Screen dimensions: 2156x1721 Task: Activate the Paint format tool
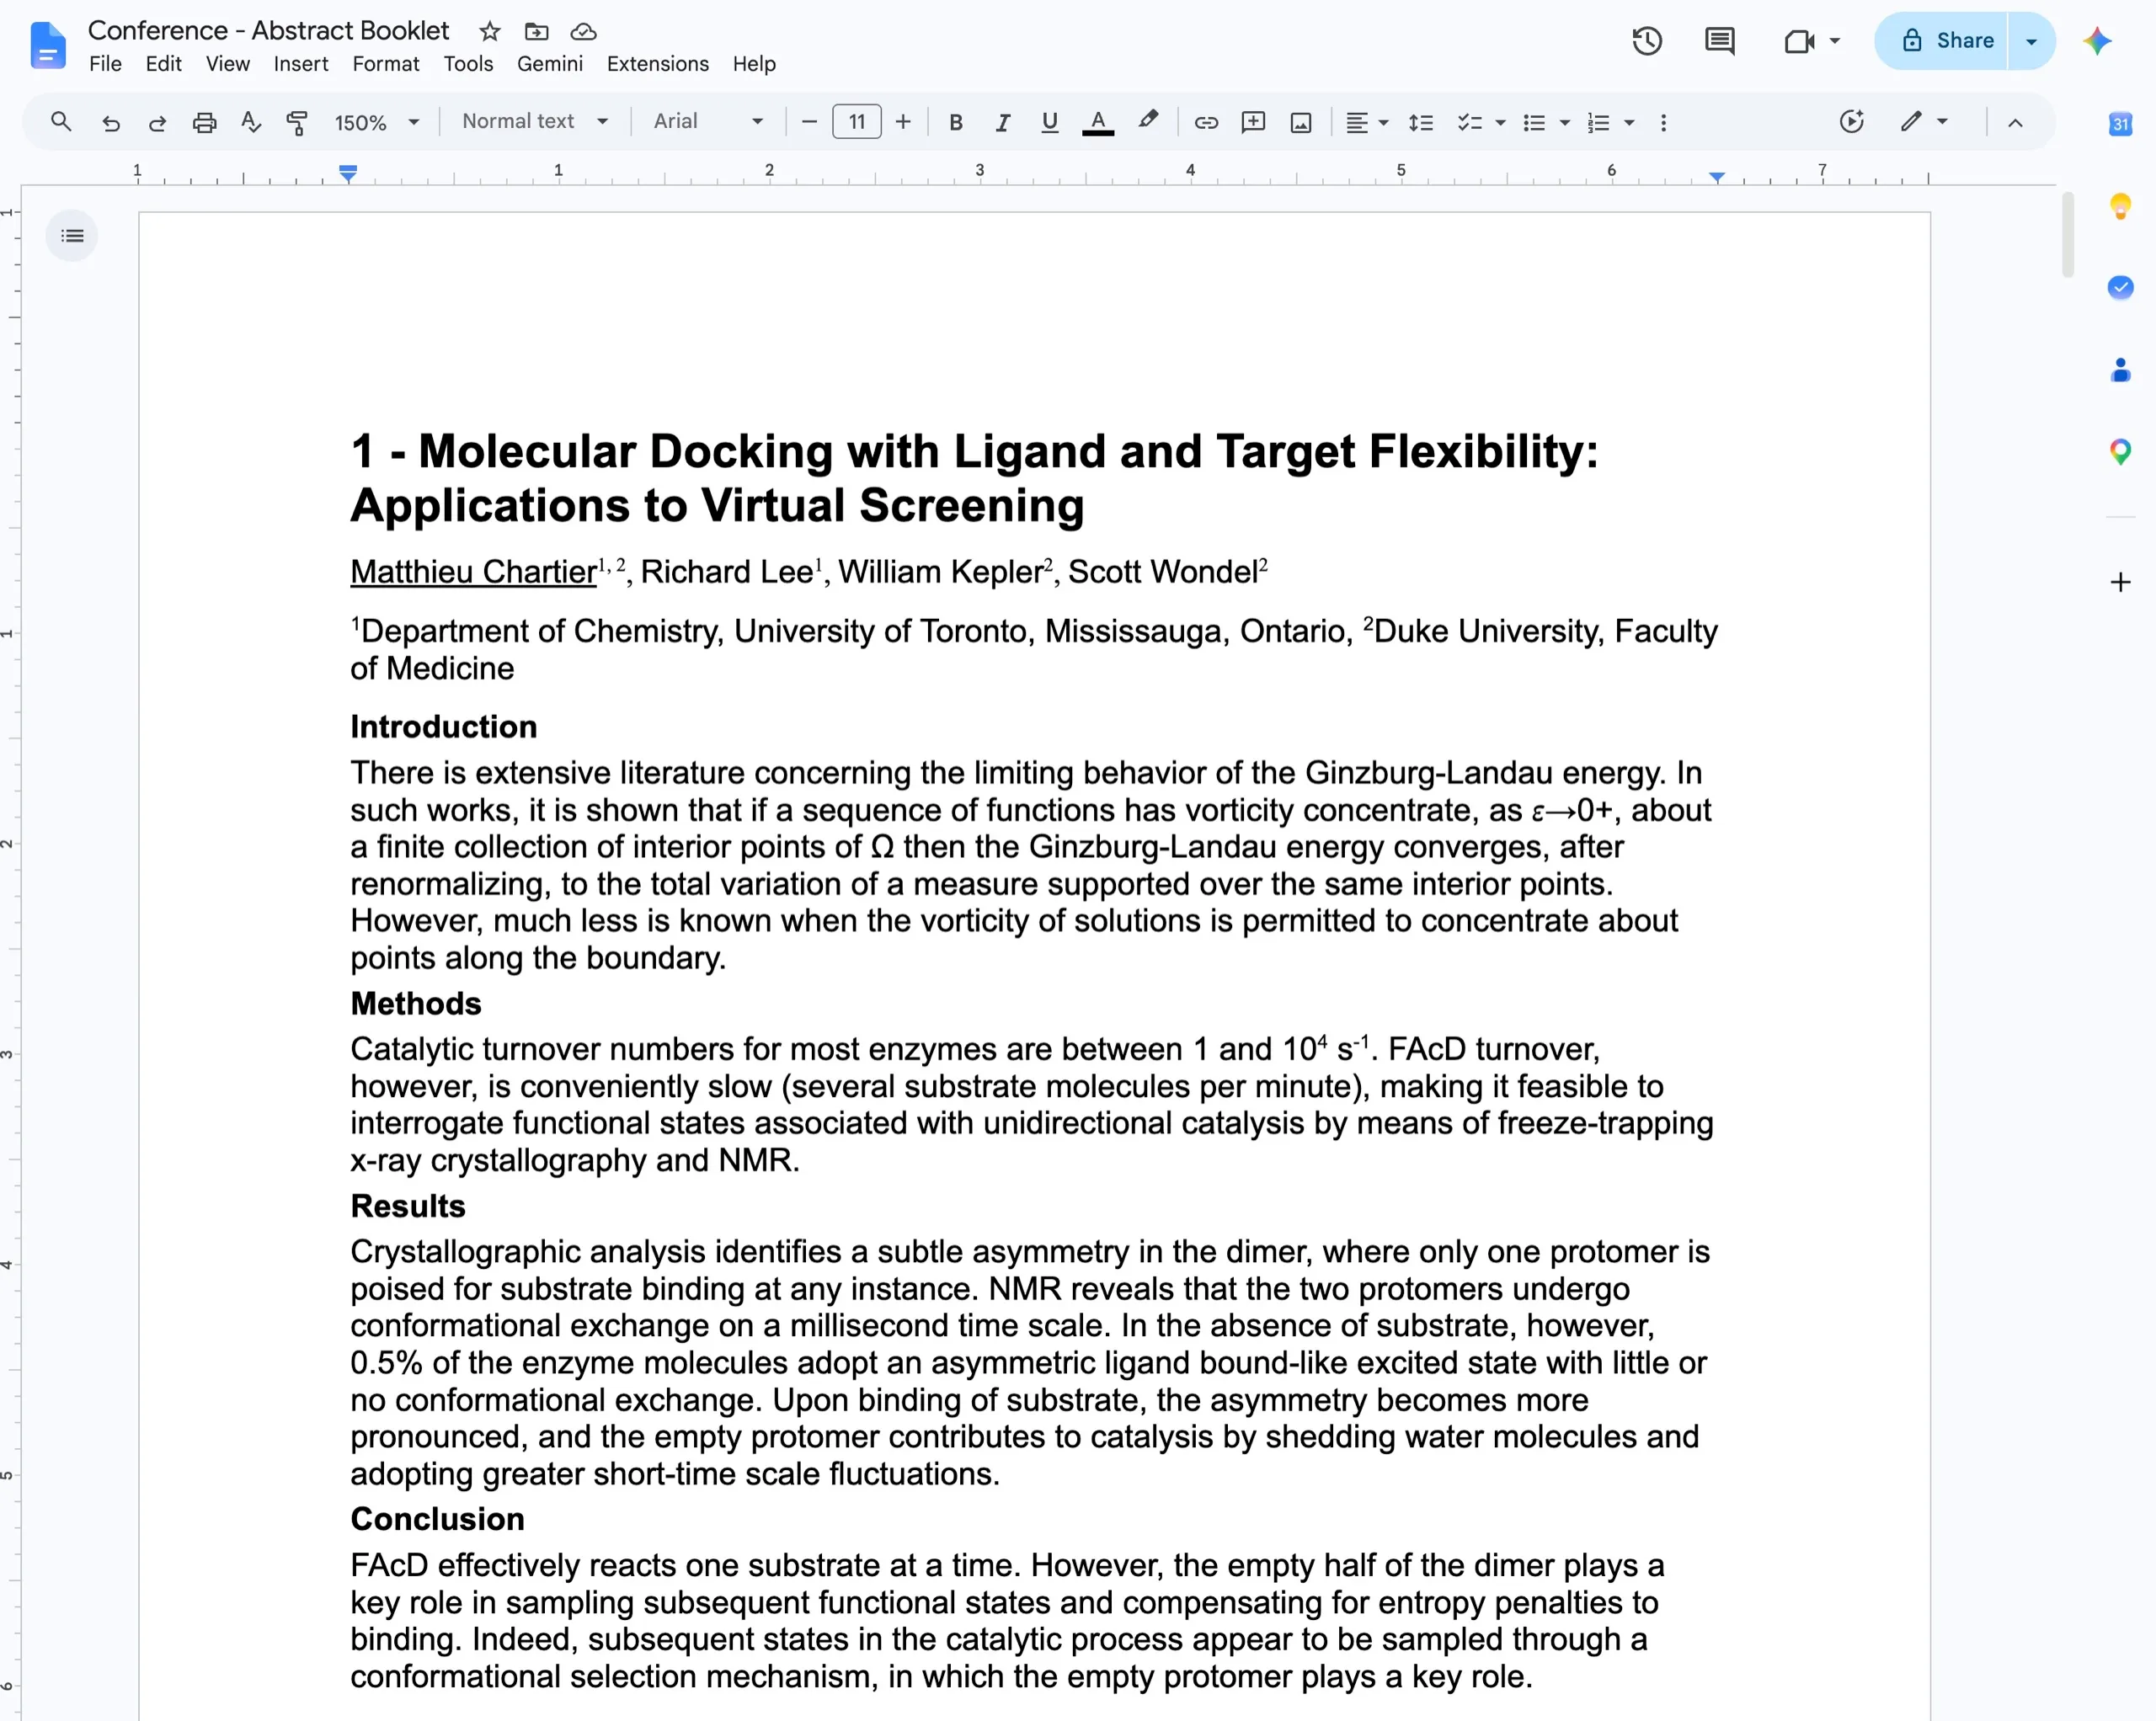point(297,122)
